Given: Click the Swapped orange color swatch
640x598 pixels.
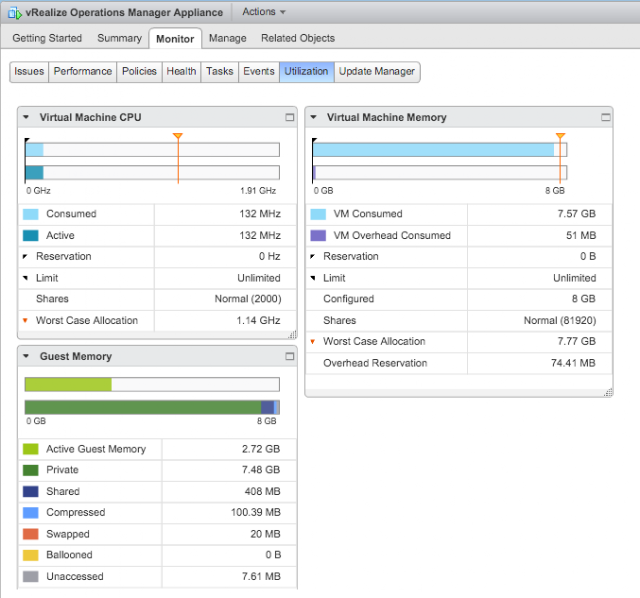Looking at the screenshot, I should (31, 534).
